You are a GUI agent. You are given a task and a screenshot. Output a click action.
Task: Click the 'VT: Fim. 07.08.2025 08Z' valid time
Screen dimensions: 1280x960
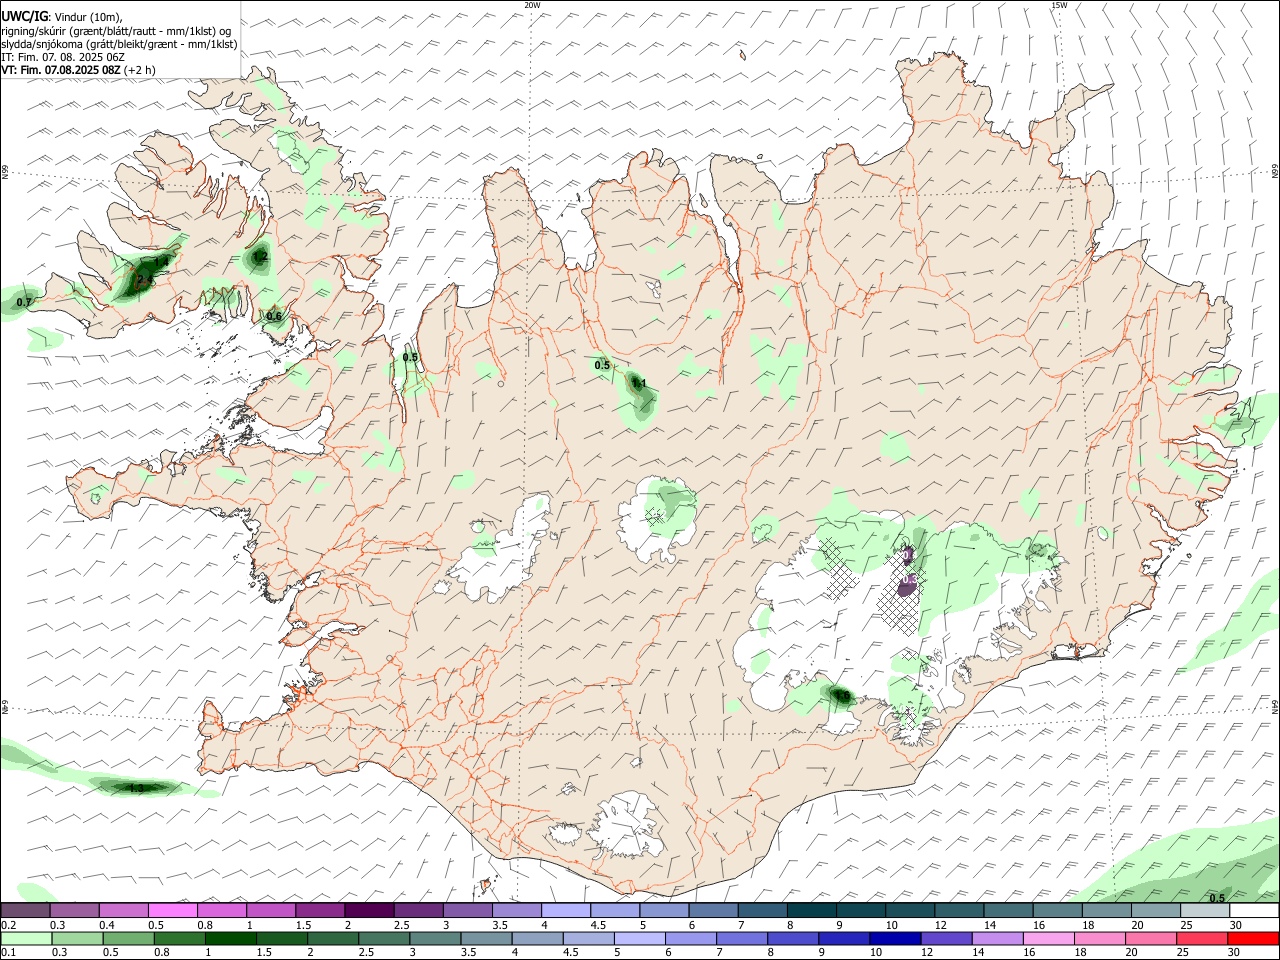(61, 70)
